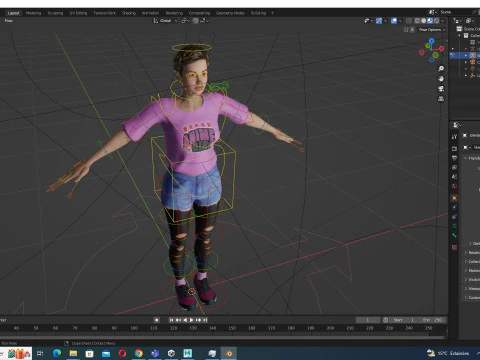Toggle the camera view icon
This screenshot has width=480, height=360.
click(x=441, y=89)
